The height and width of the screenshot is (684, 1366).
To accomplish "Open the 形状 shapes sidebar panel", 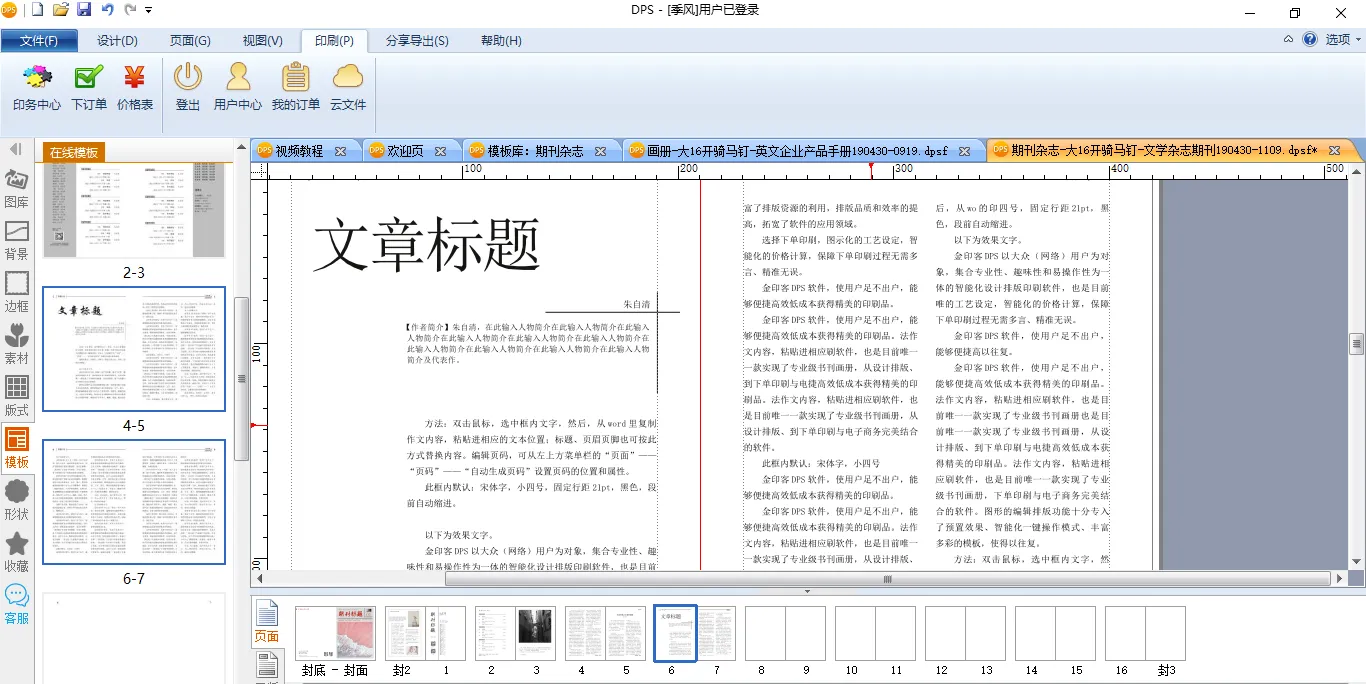I will tap(17, 499).
